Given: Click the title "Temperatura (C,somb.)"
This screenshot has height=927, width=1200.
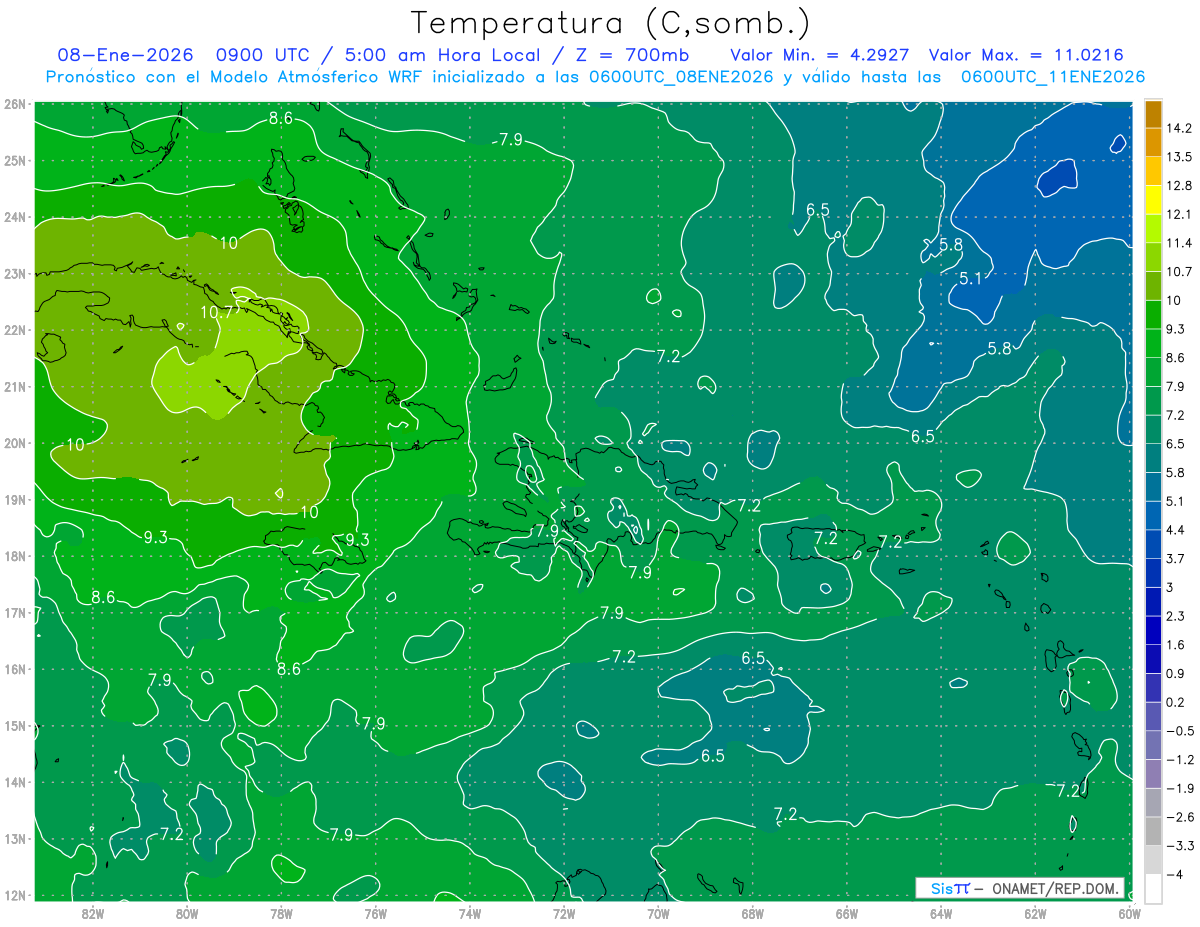Looking at the screenshot, I should pos(610,24).
